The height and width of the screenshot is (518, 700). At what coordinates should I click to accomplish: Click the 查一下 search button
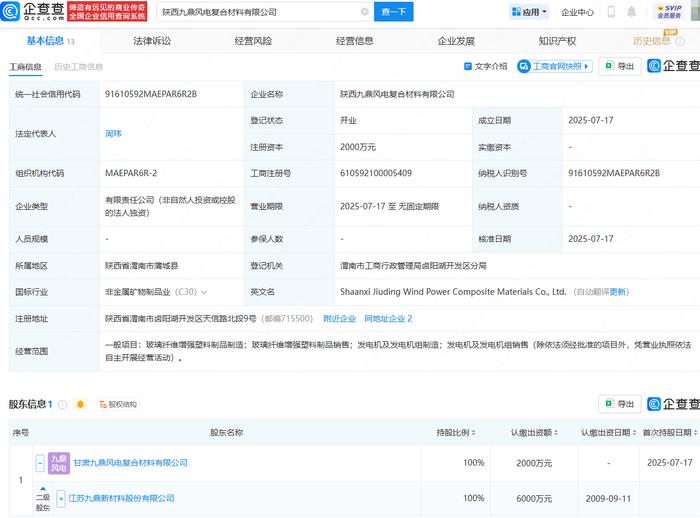[393, 12]
